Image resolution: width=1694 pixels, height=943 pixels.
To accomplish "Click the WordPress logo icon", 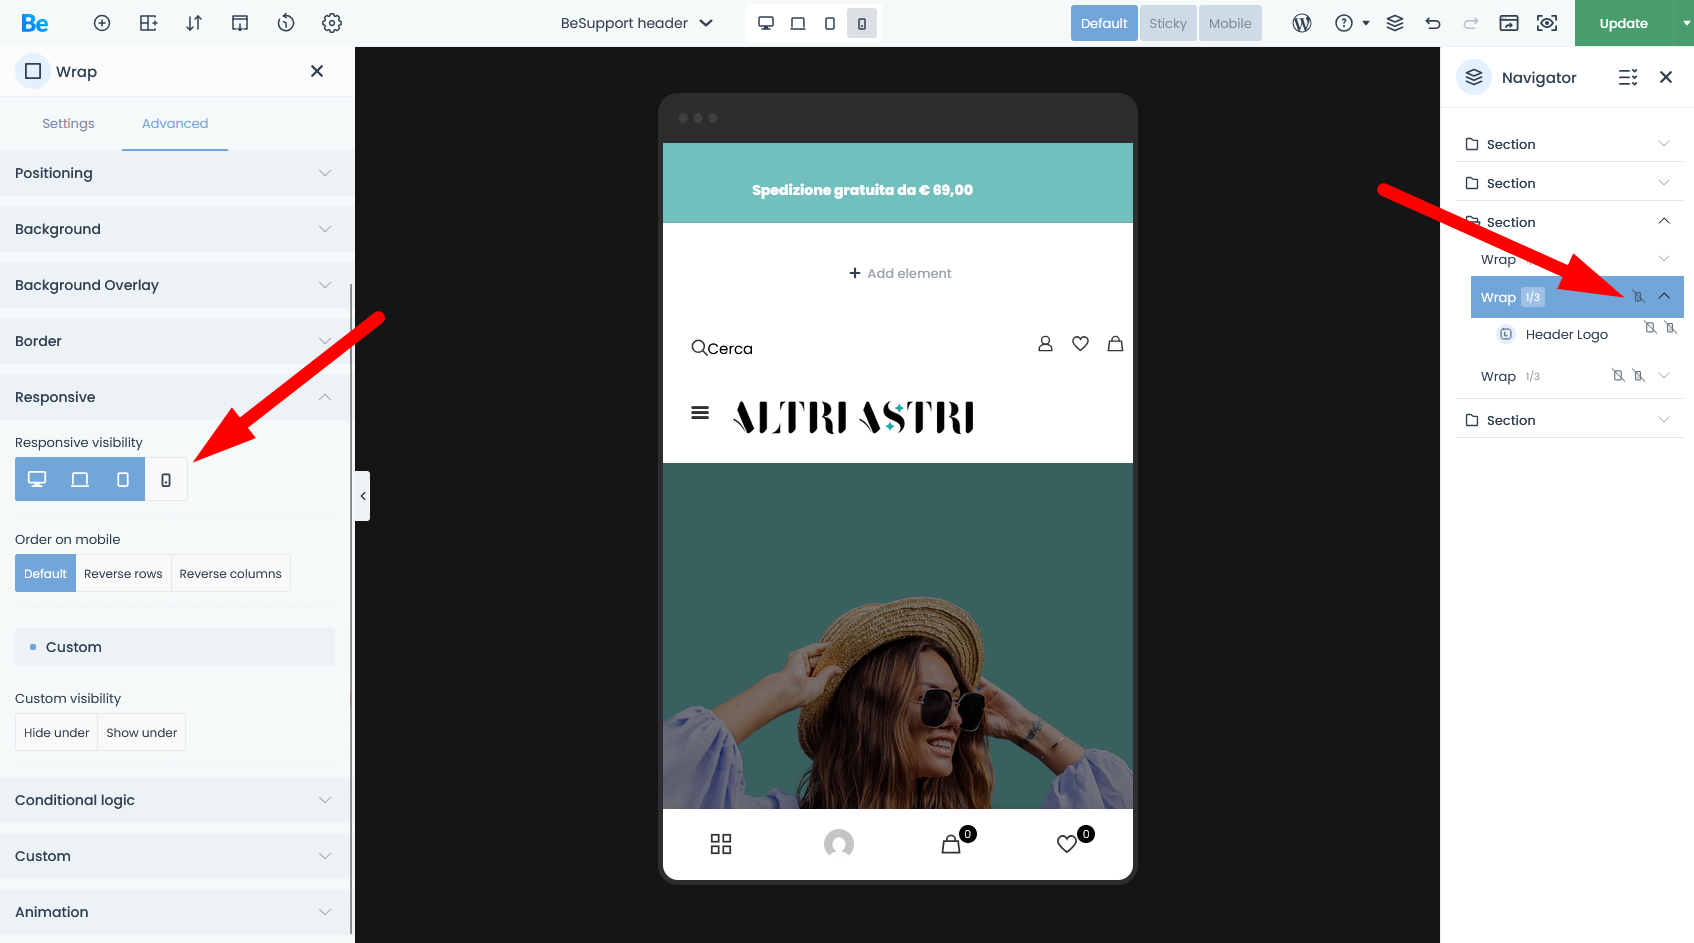I will [1301, 23].
